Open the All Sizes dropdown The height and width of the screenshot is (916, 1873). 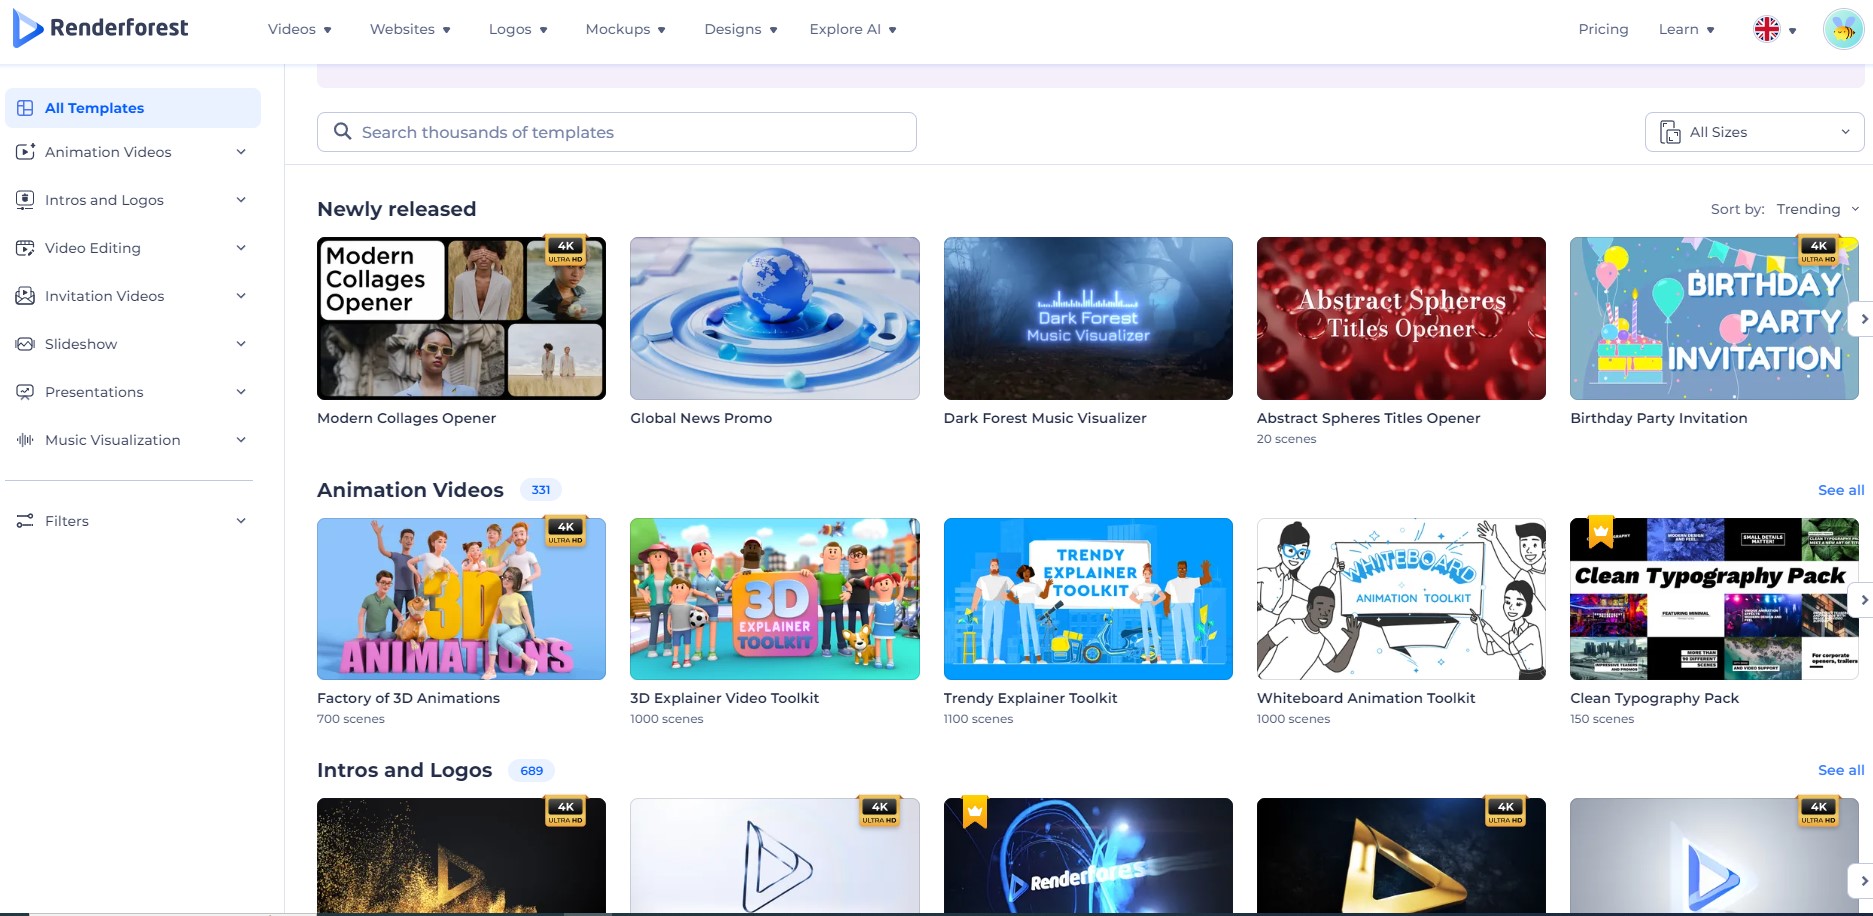(1754, 132)
